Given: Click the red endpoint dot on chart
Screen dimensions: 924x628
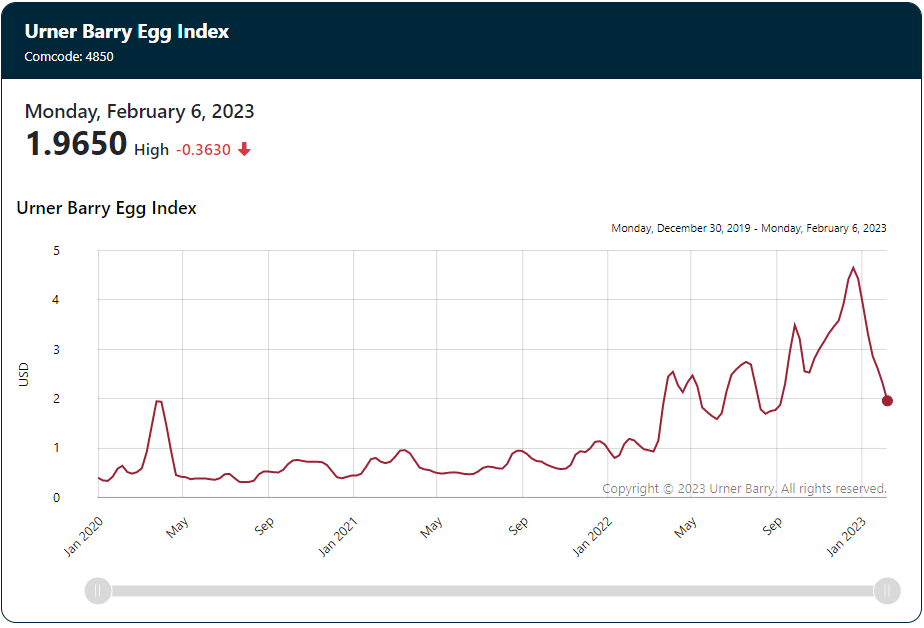Looking at the screenshot, I should pos(887,401).
